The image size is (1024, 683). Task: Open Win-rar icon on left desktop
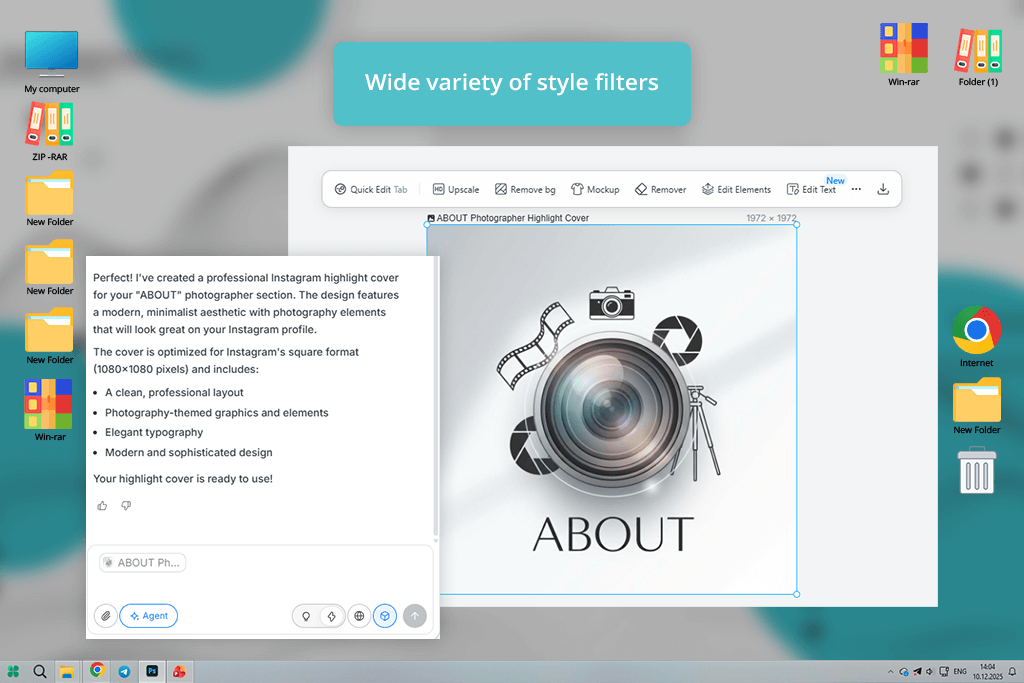coord(50,411)
